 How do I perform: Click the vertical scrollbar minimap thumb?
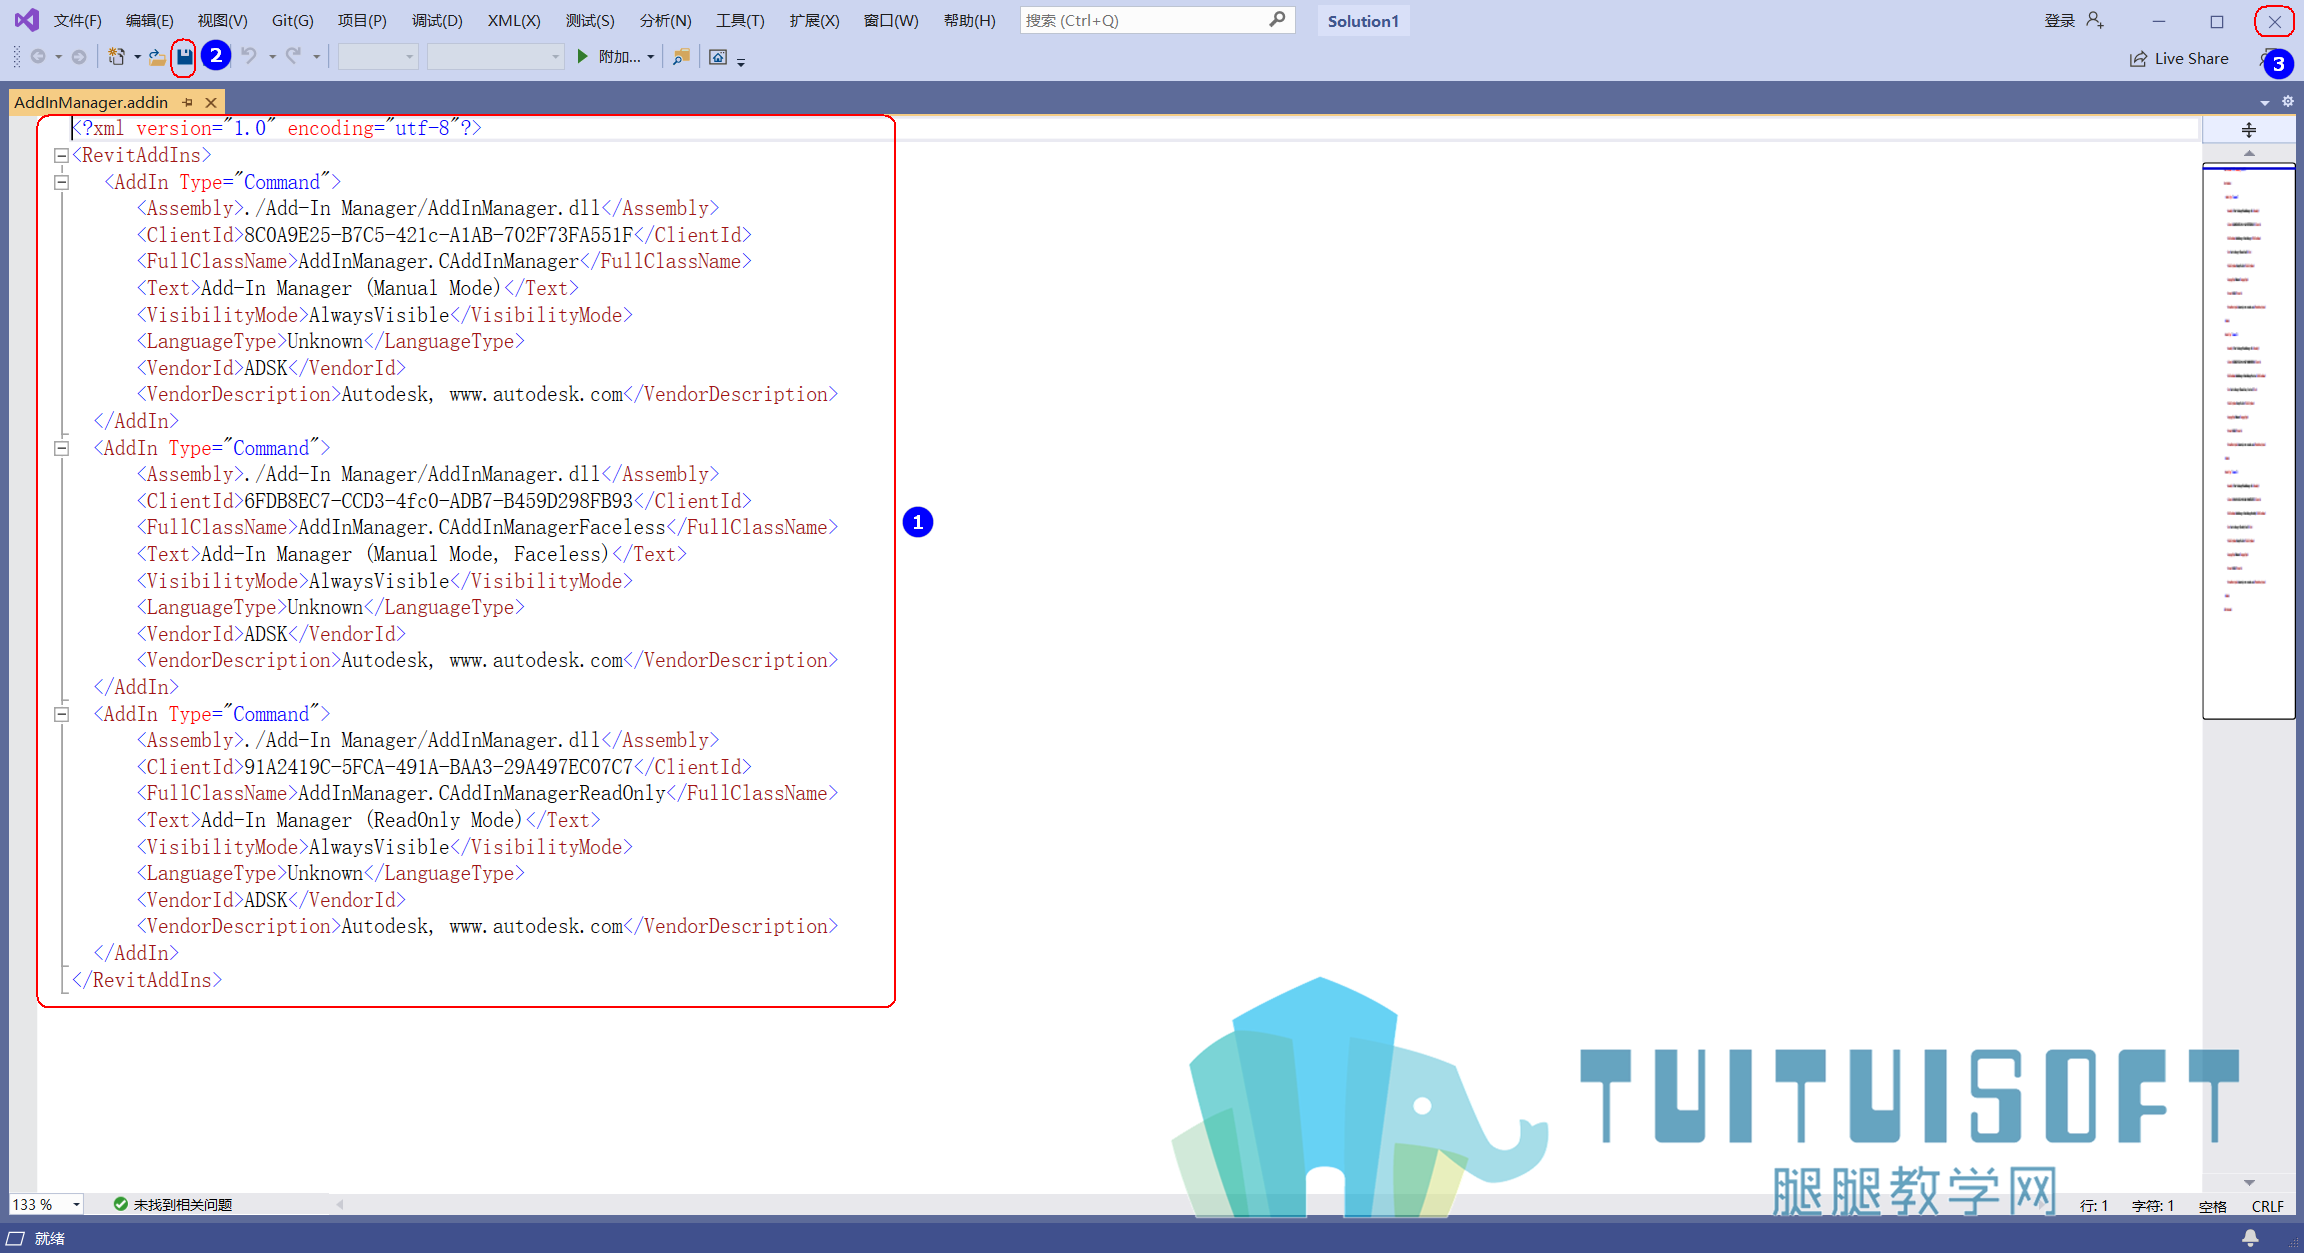click(2248, 441)
